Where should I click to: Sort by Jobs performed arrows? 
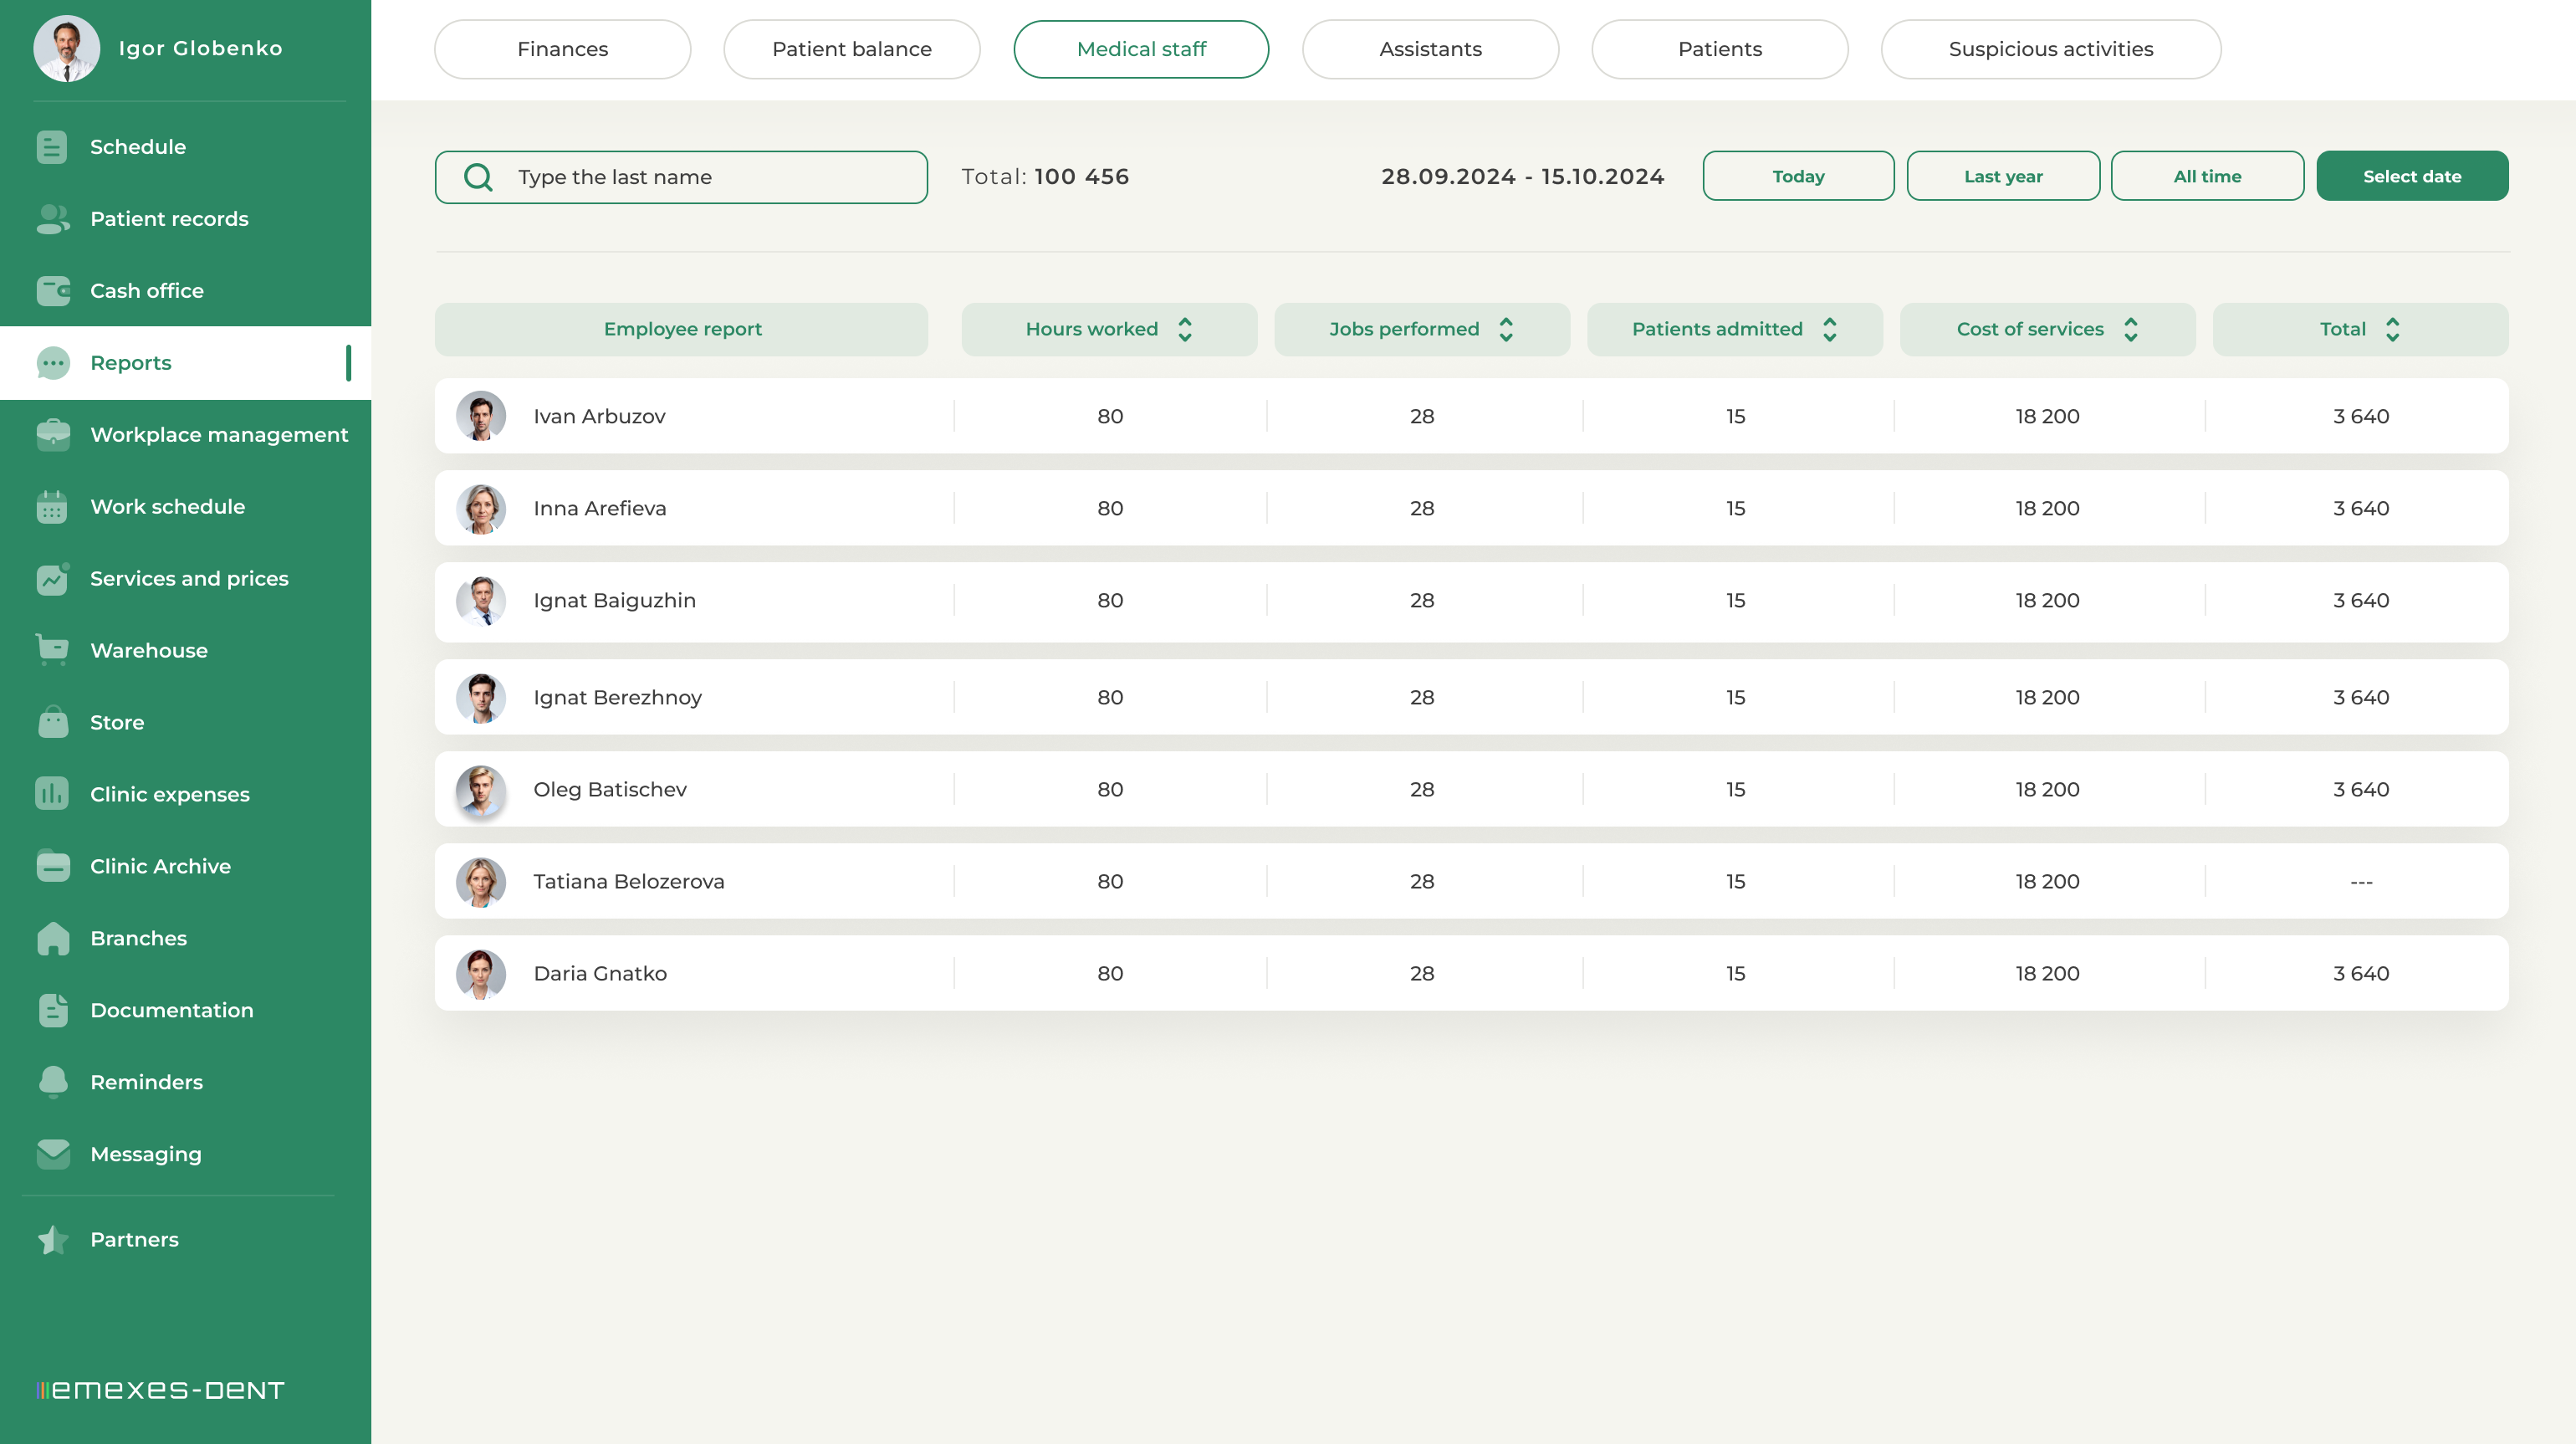click(x=1506, y=329)
